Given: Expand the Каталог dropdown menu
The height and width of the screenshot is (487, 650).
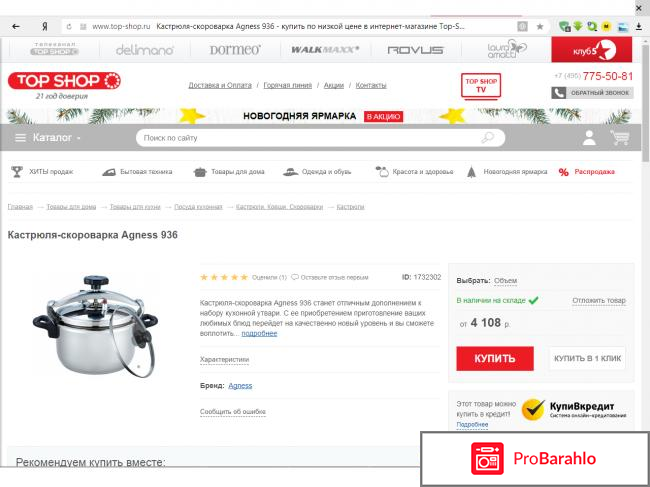Looking at the screenshot, I should pos(48,138).
